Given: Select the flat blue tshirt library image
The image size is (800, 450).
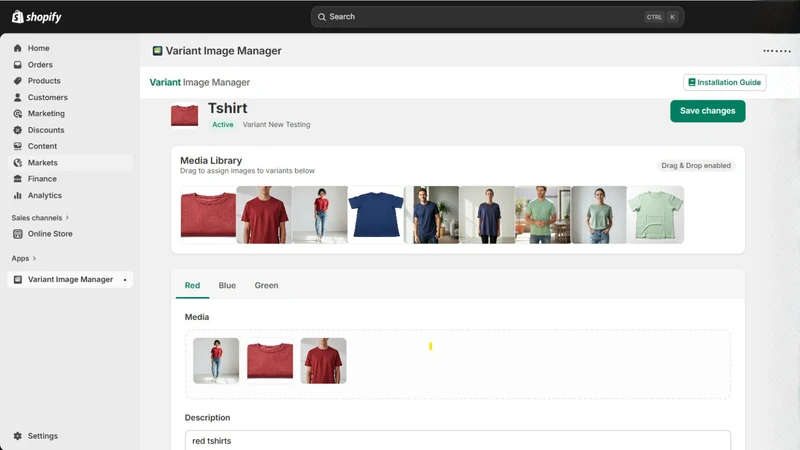Looking at the screenshot, I should coord(376,215).
